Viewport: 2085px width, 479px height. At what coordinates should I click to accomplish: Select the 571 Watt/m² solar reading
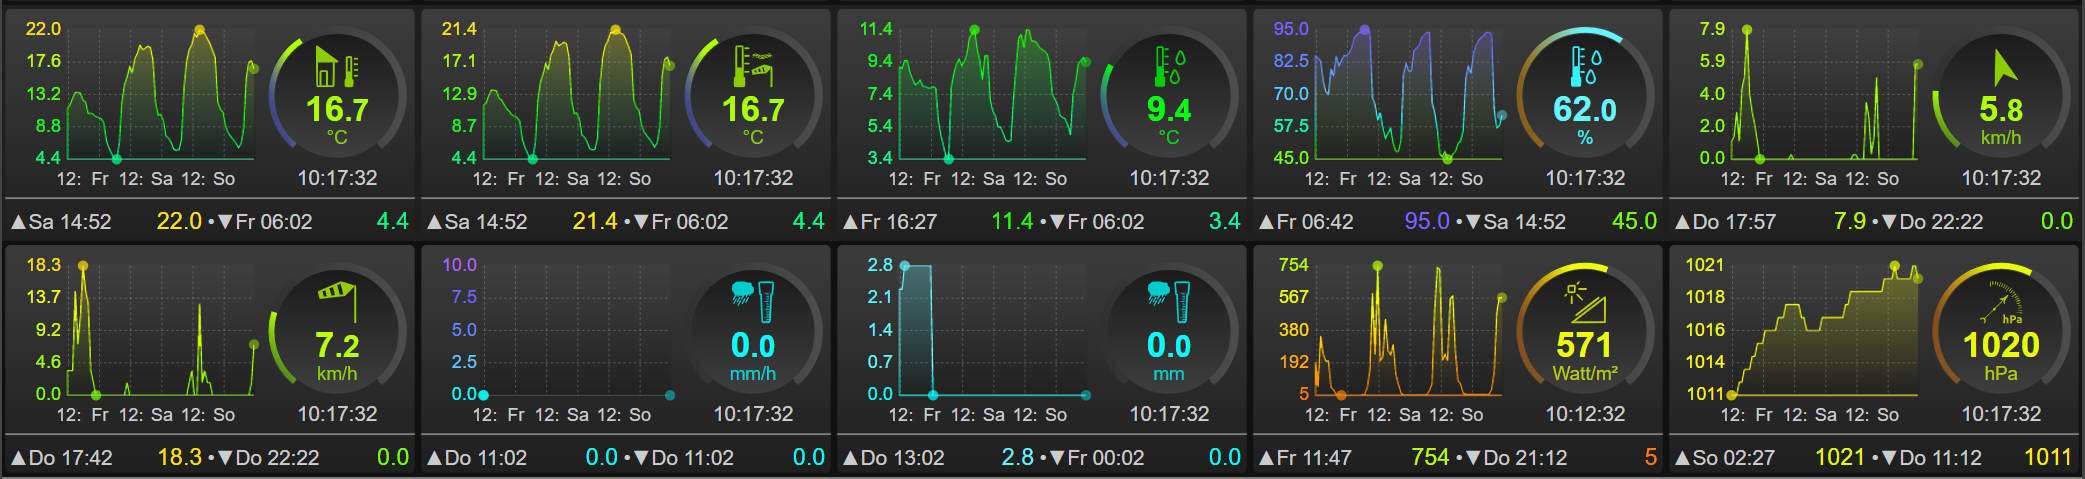tap(1585, 345)
